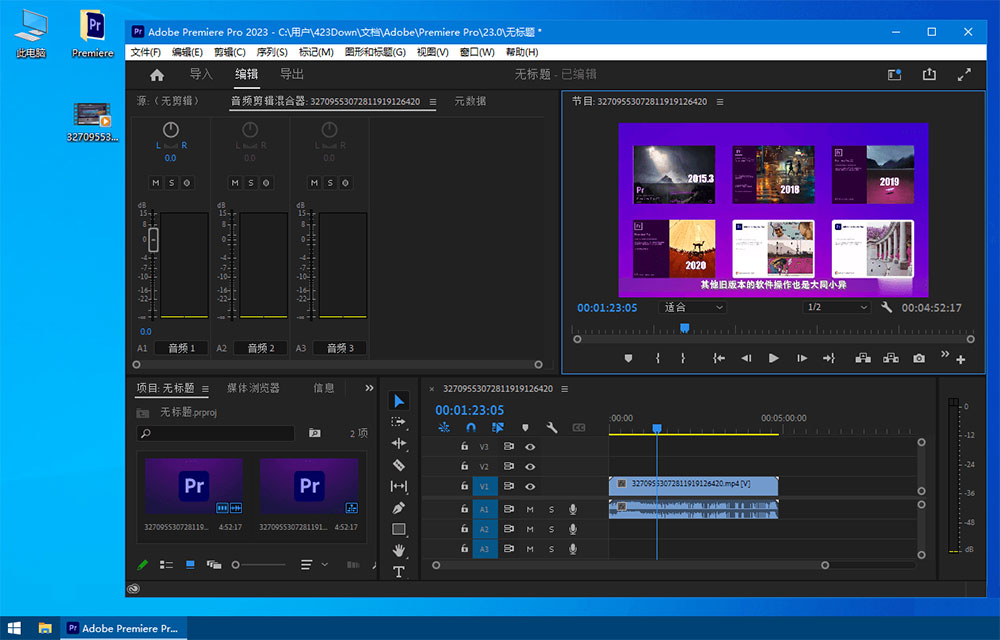Hide the V3 video track output

[x=529, y=447]
